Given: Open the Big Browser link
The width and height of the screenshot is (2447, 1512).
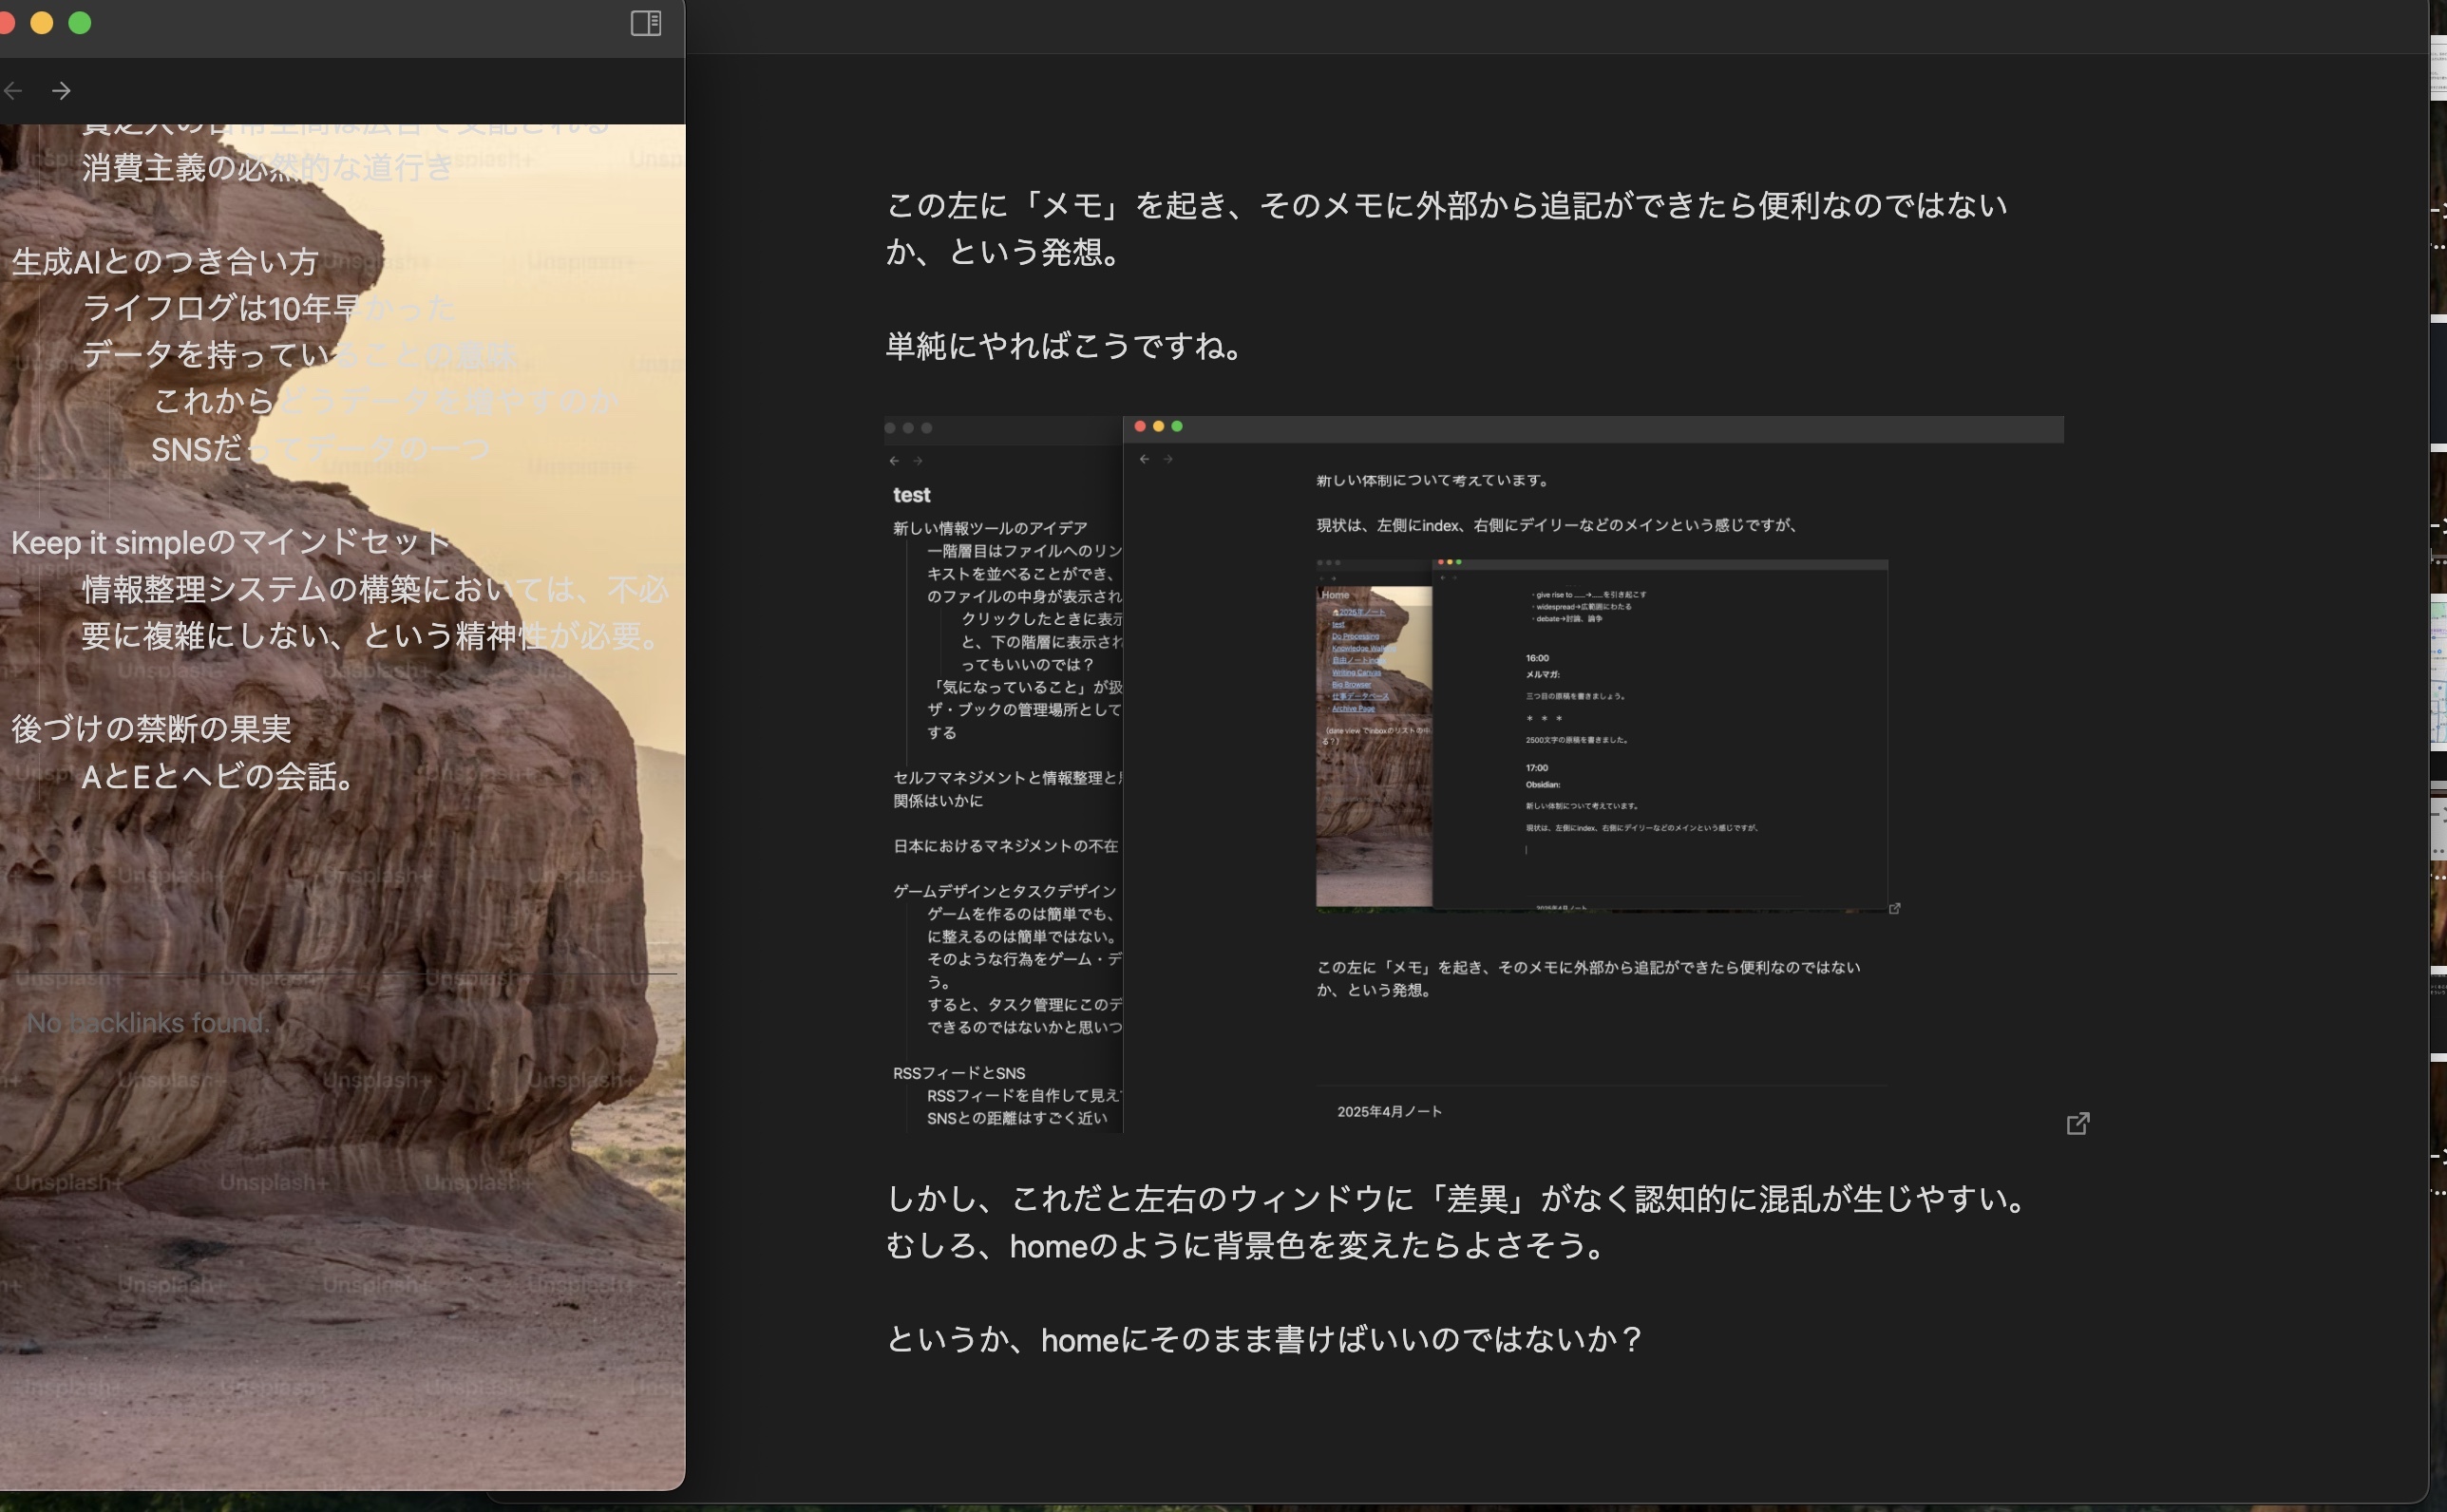Looking at the screenshot, I should [1352, 685].
